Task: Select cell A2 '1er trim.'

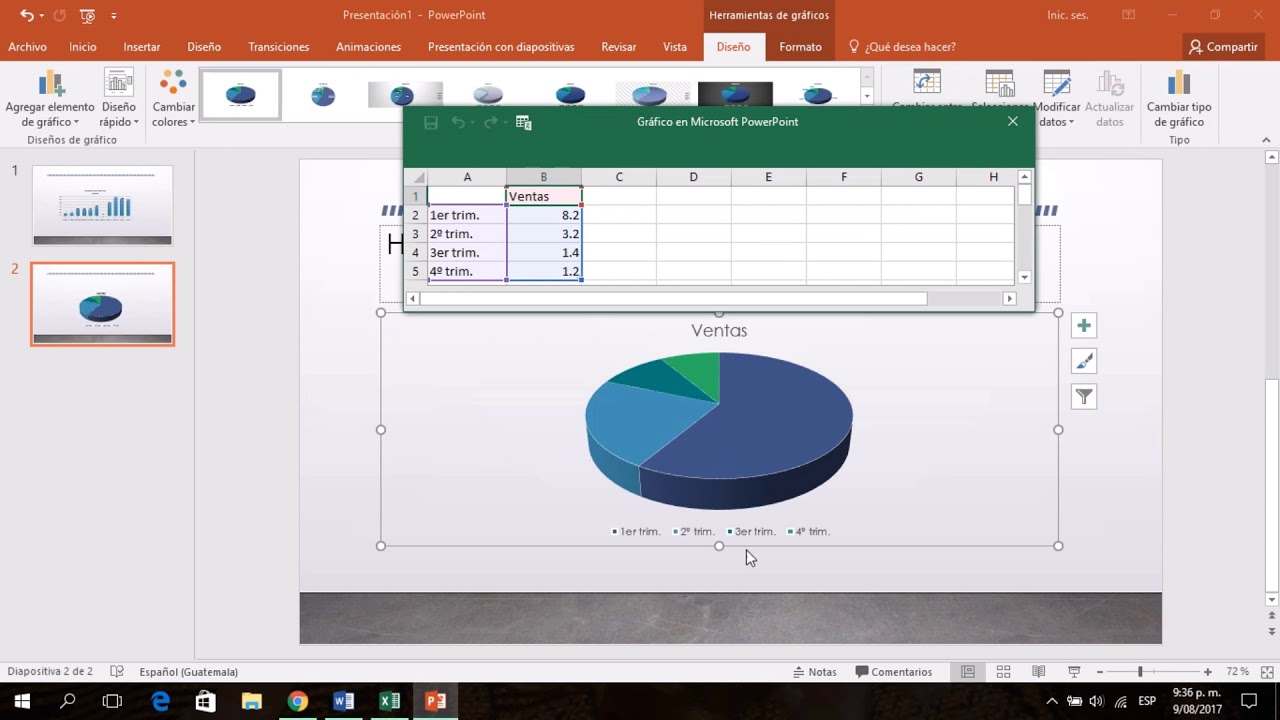Action: (x=467, y=215)
